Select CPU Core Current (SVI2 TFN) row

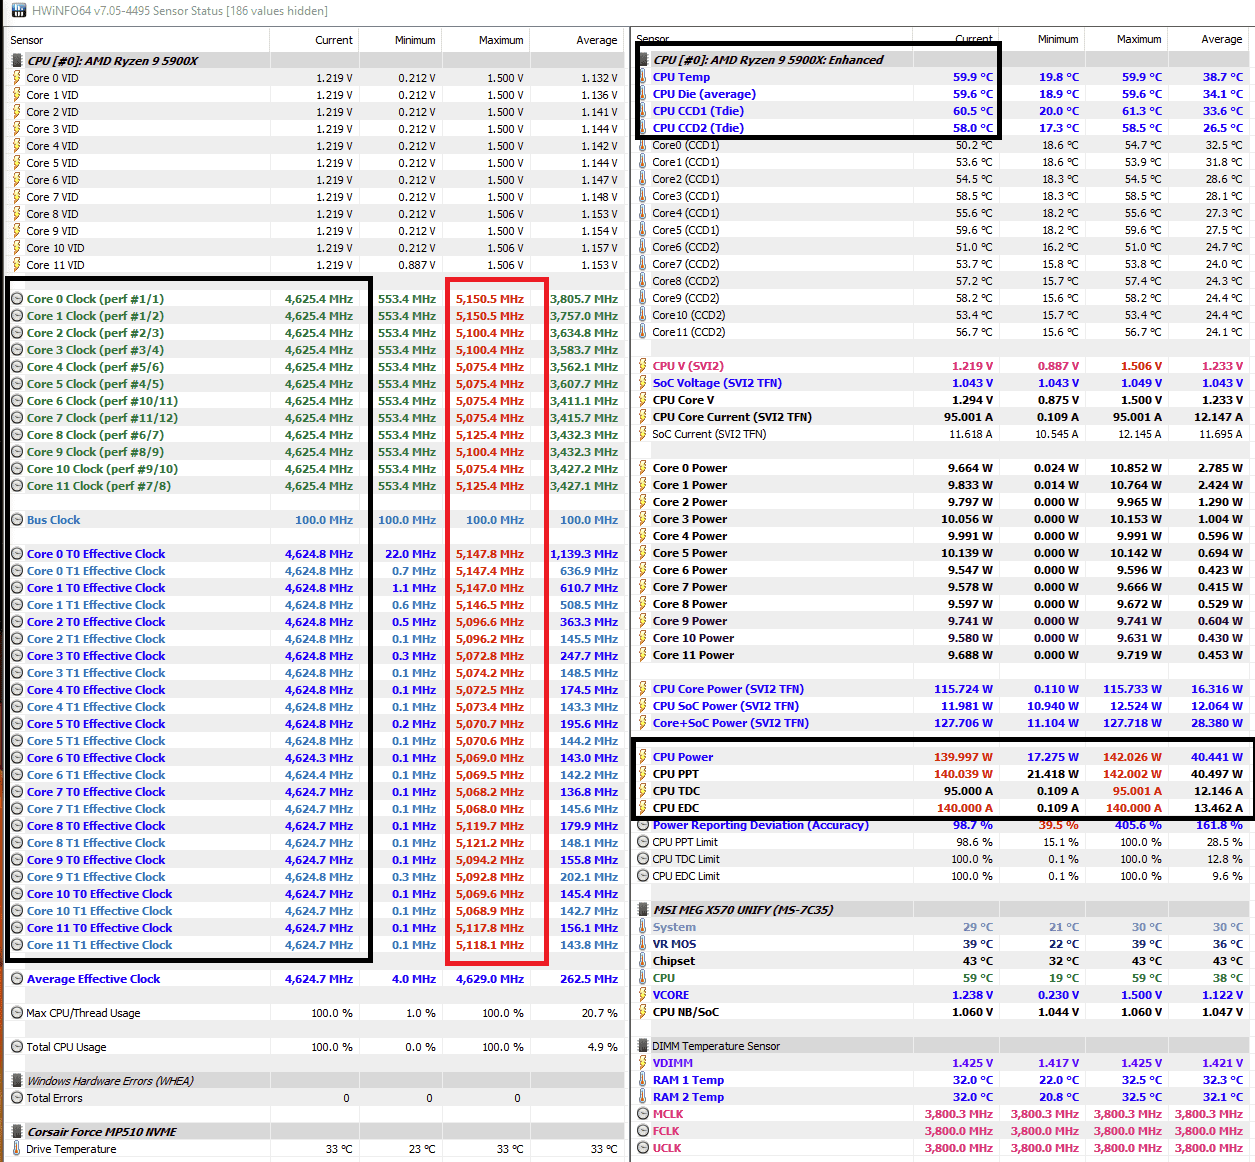943,417
